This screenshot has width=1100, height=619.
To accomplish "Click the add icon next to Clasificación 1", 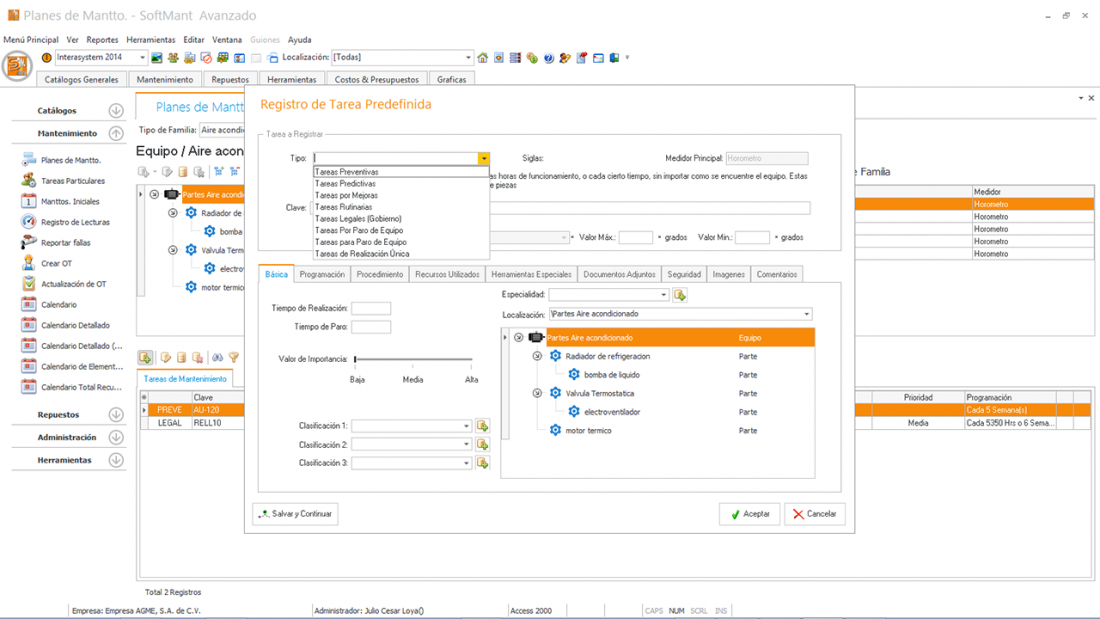I will tap(482, 426).
